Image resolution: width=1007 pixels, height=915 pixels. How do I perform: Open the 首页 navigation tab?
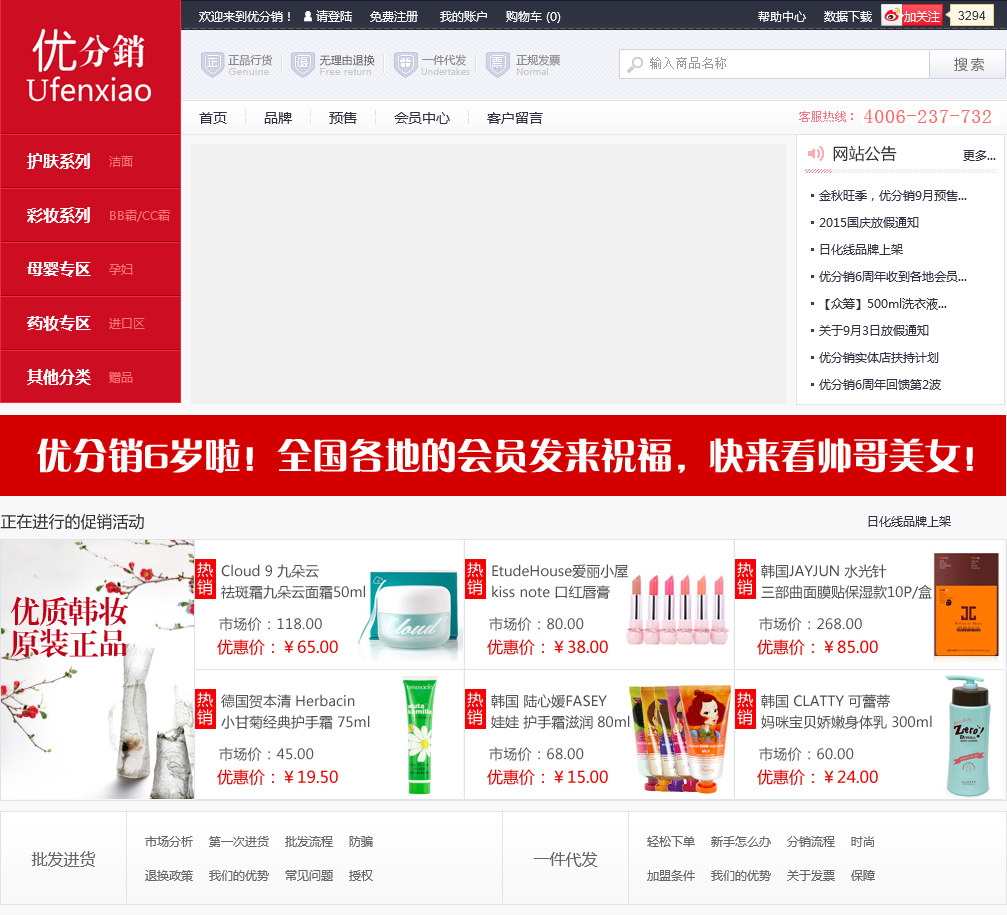213,118
